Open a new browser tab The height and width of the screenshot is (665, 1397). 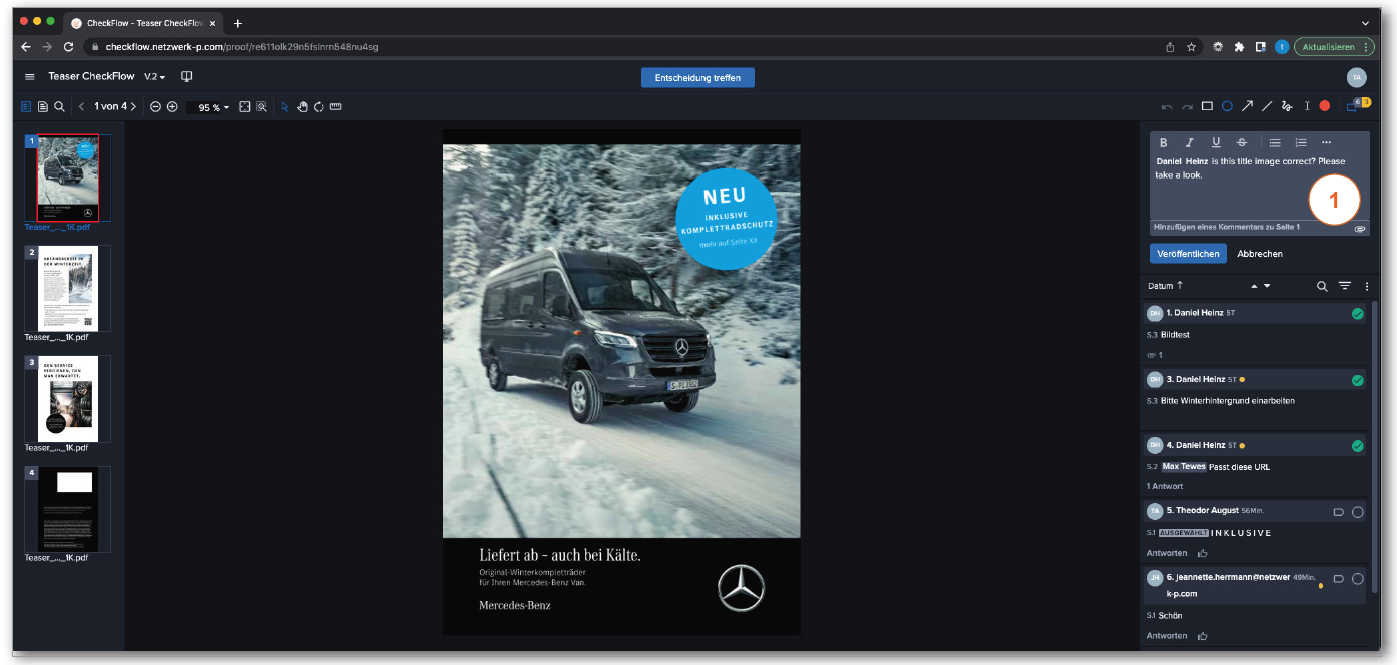coord(238,23)
